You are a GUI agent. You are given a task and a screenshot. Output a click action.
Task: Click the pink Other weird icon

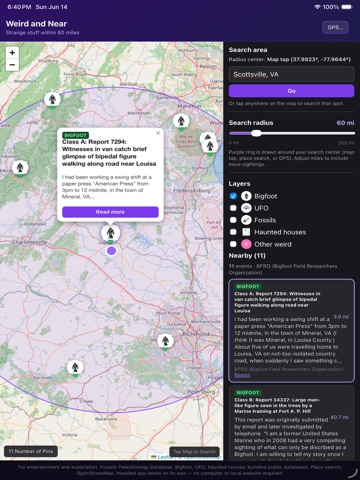[x=246, y=244]
